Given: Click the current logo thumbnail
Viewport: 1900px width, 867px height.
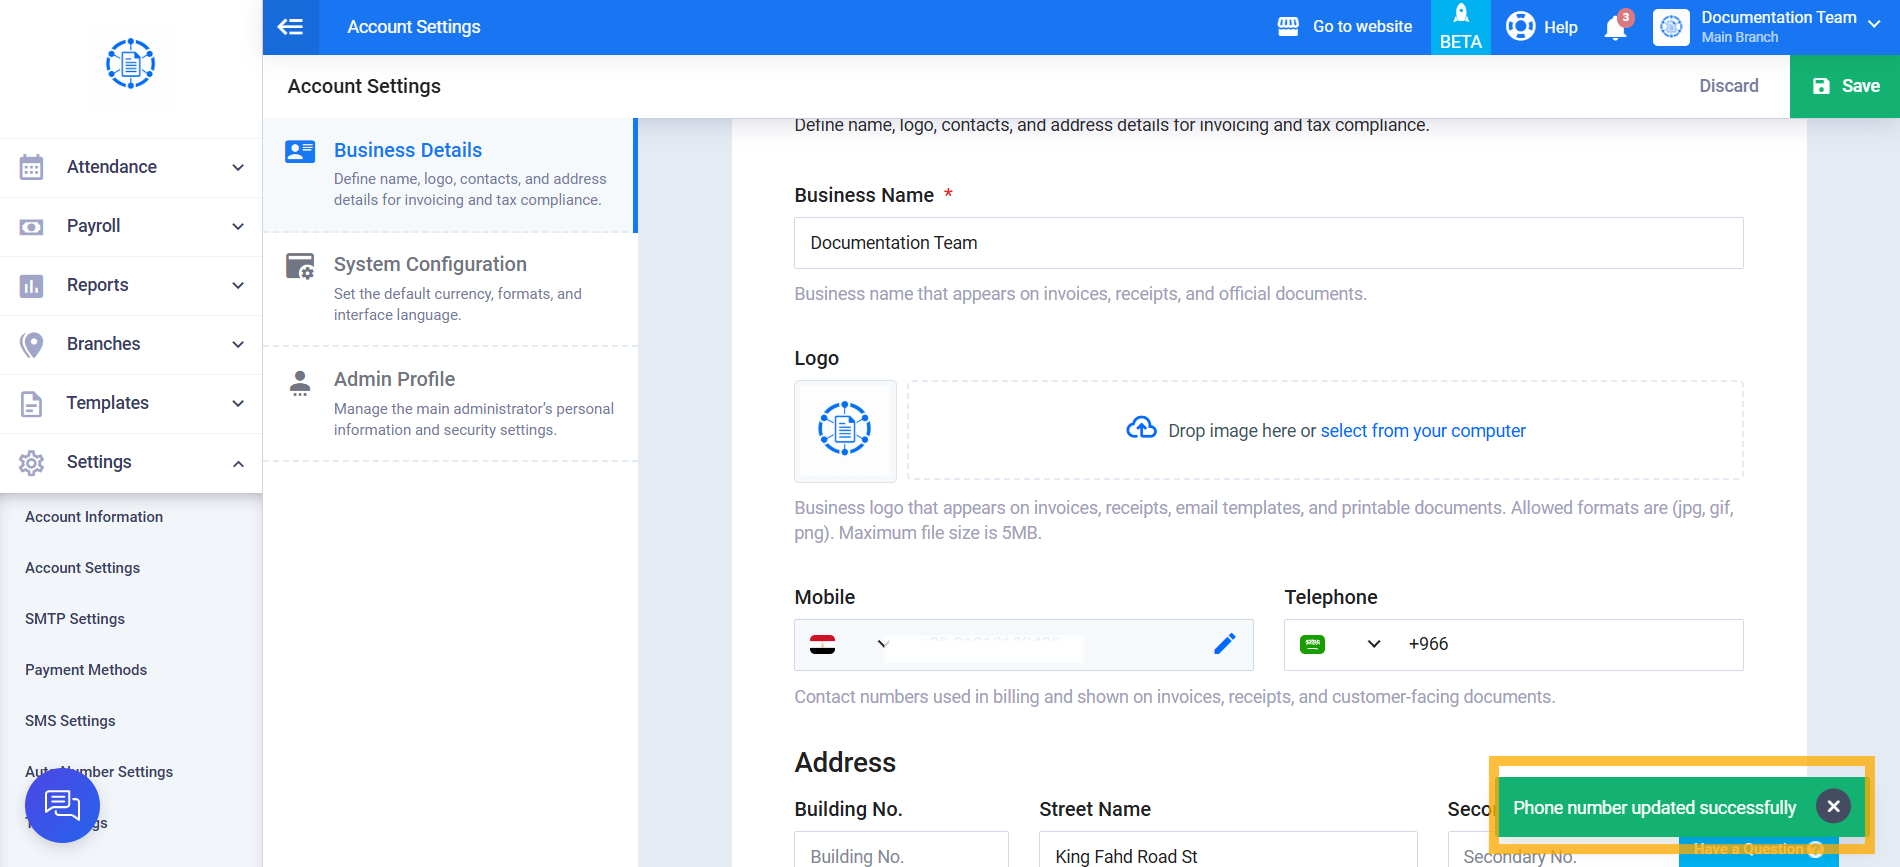Looking at the screenshot, I should (845, 431).
